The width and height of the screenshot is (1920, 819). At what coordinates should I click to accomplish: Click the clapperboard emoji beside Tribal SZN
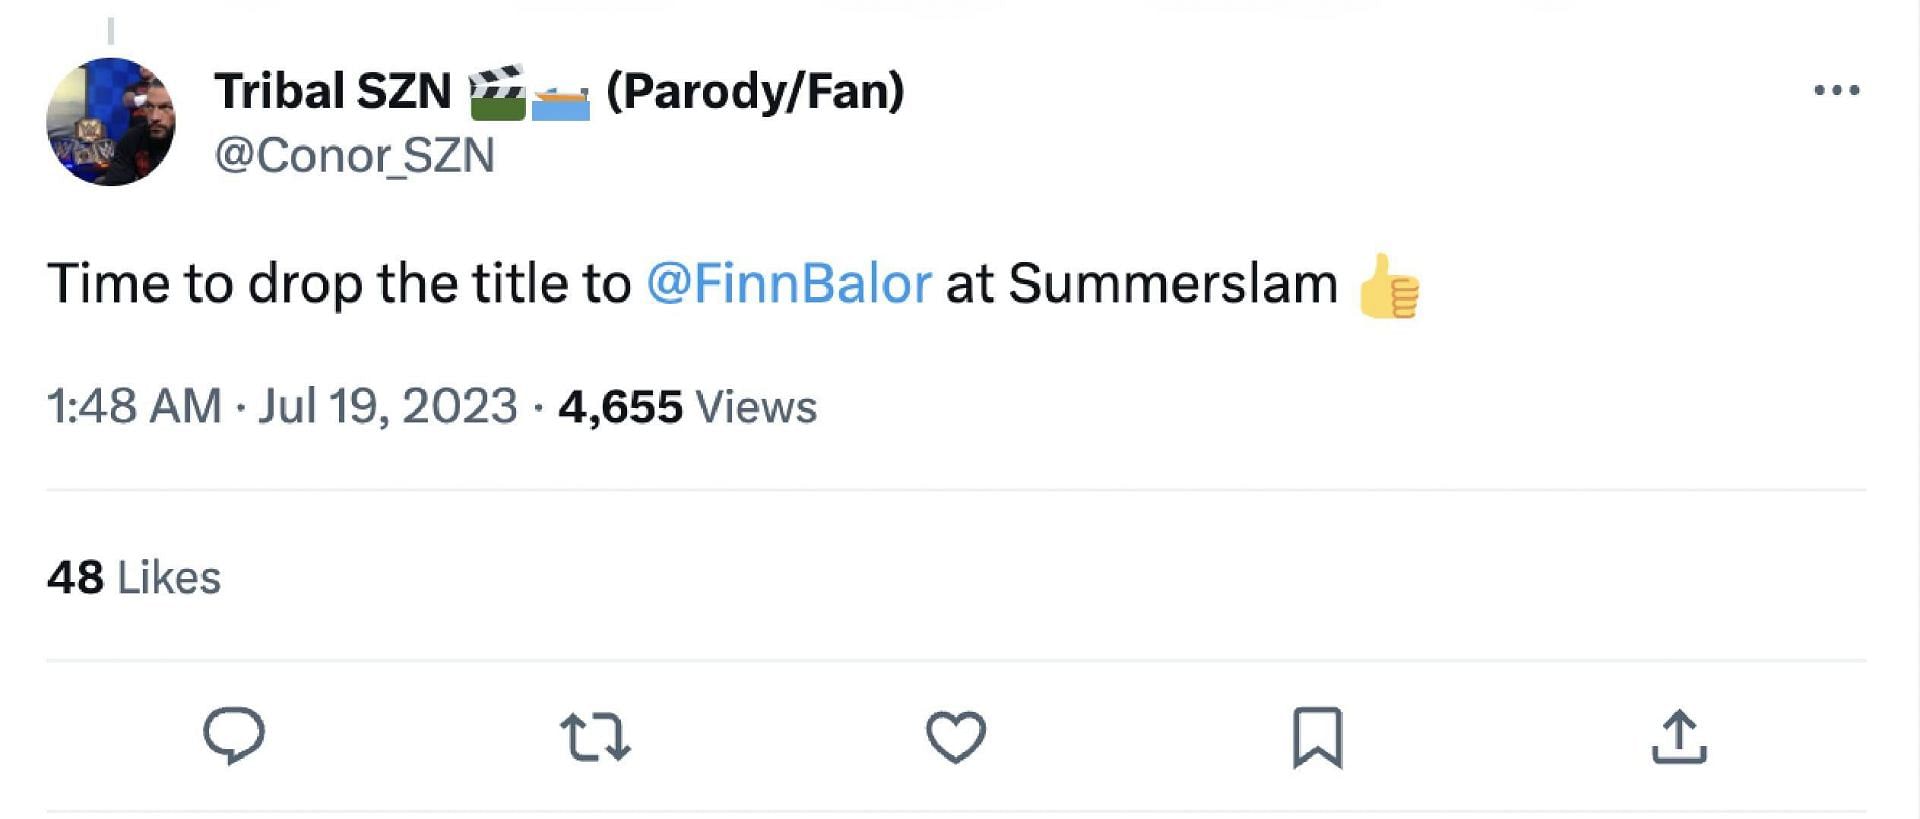pyautogui.click(x=497, y=93)
